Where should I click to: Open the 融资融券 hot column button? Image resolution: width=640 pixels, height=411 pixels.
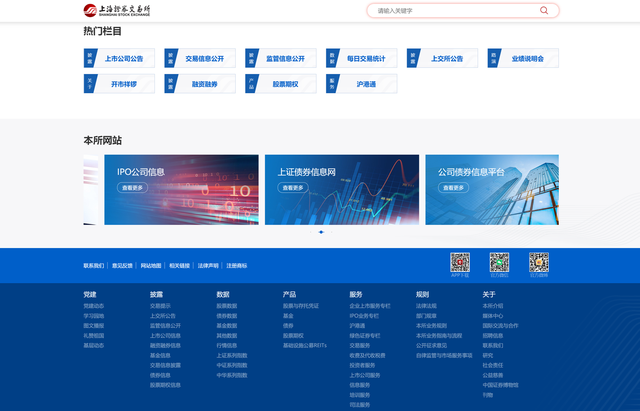pyautogui.click(x=200, y=84)
